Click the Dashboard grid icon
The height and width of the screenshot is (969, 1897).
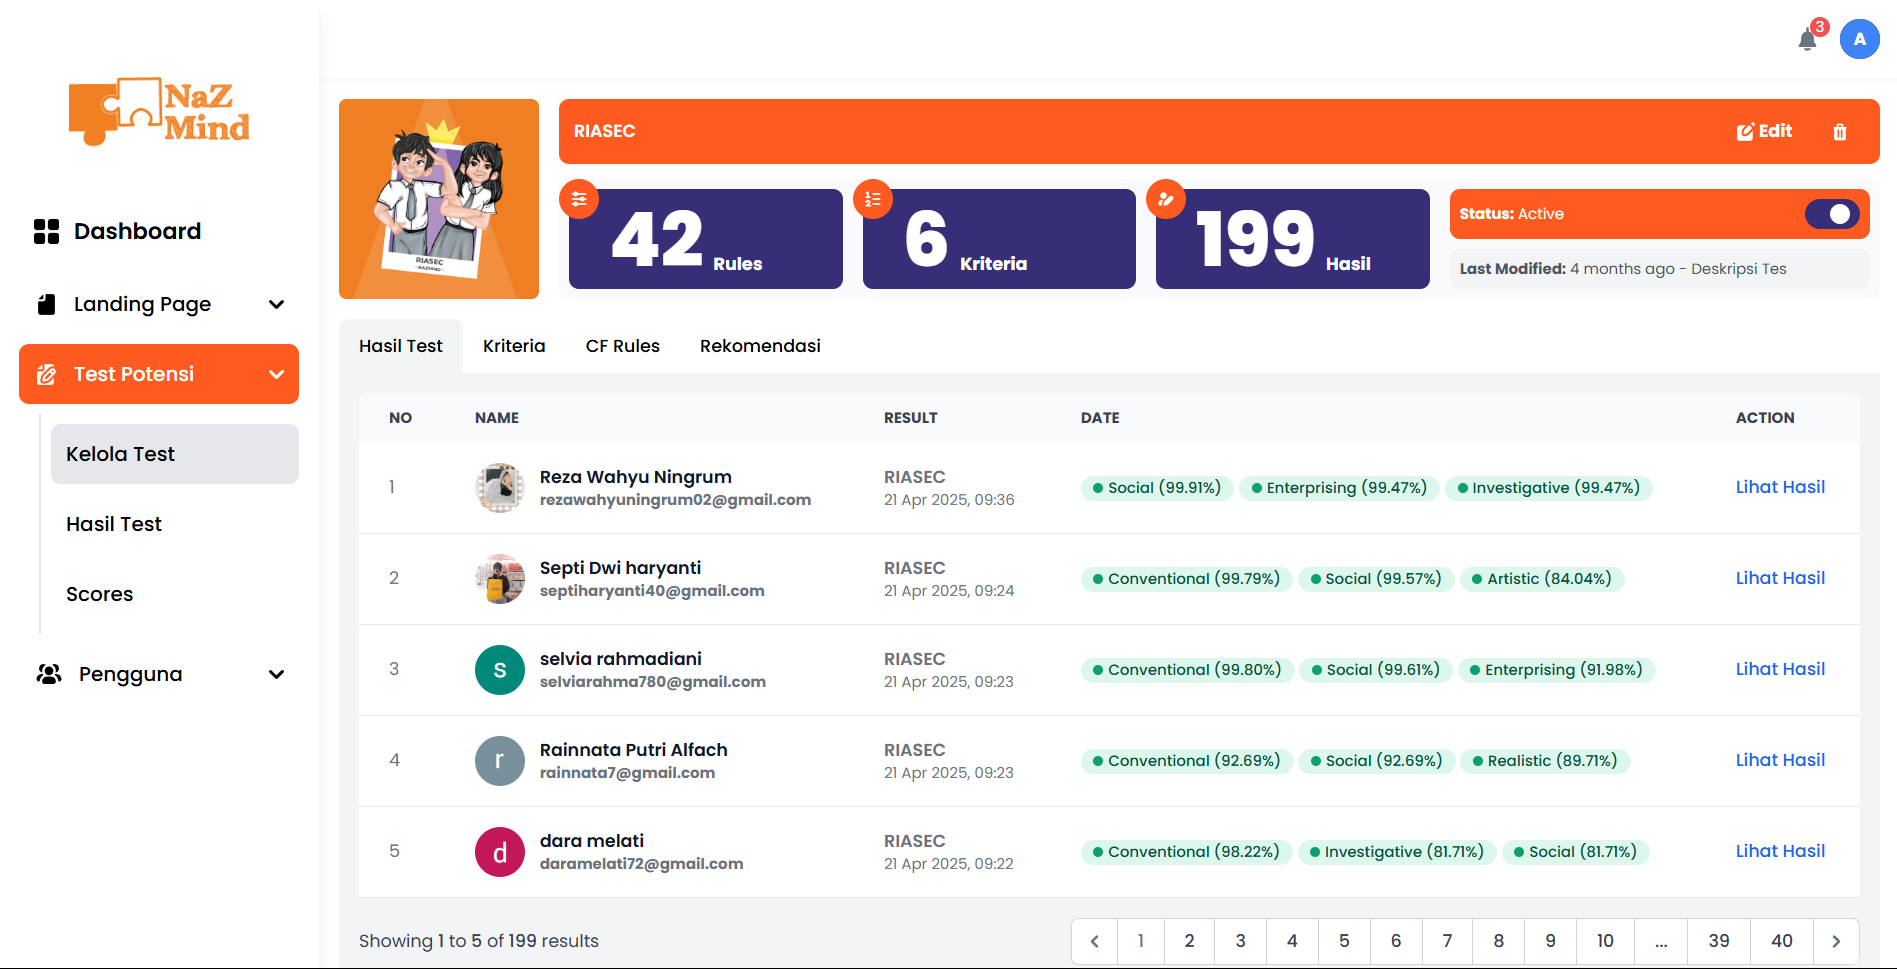[x=46, y=232]
